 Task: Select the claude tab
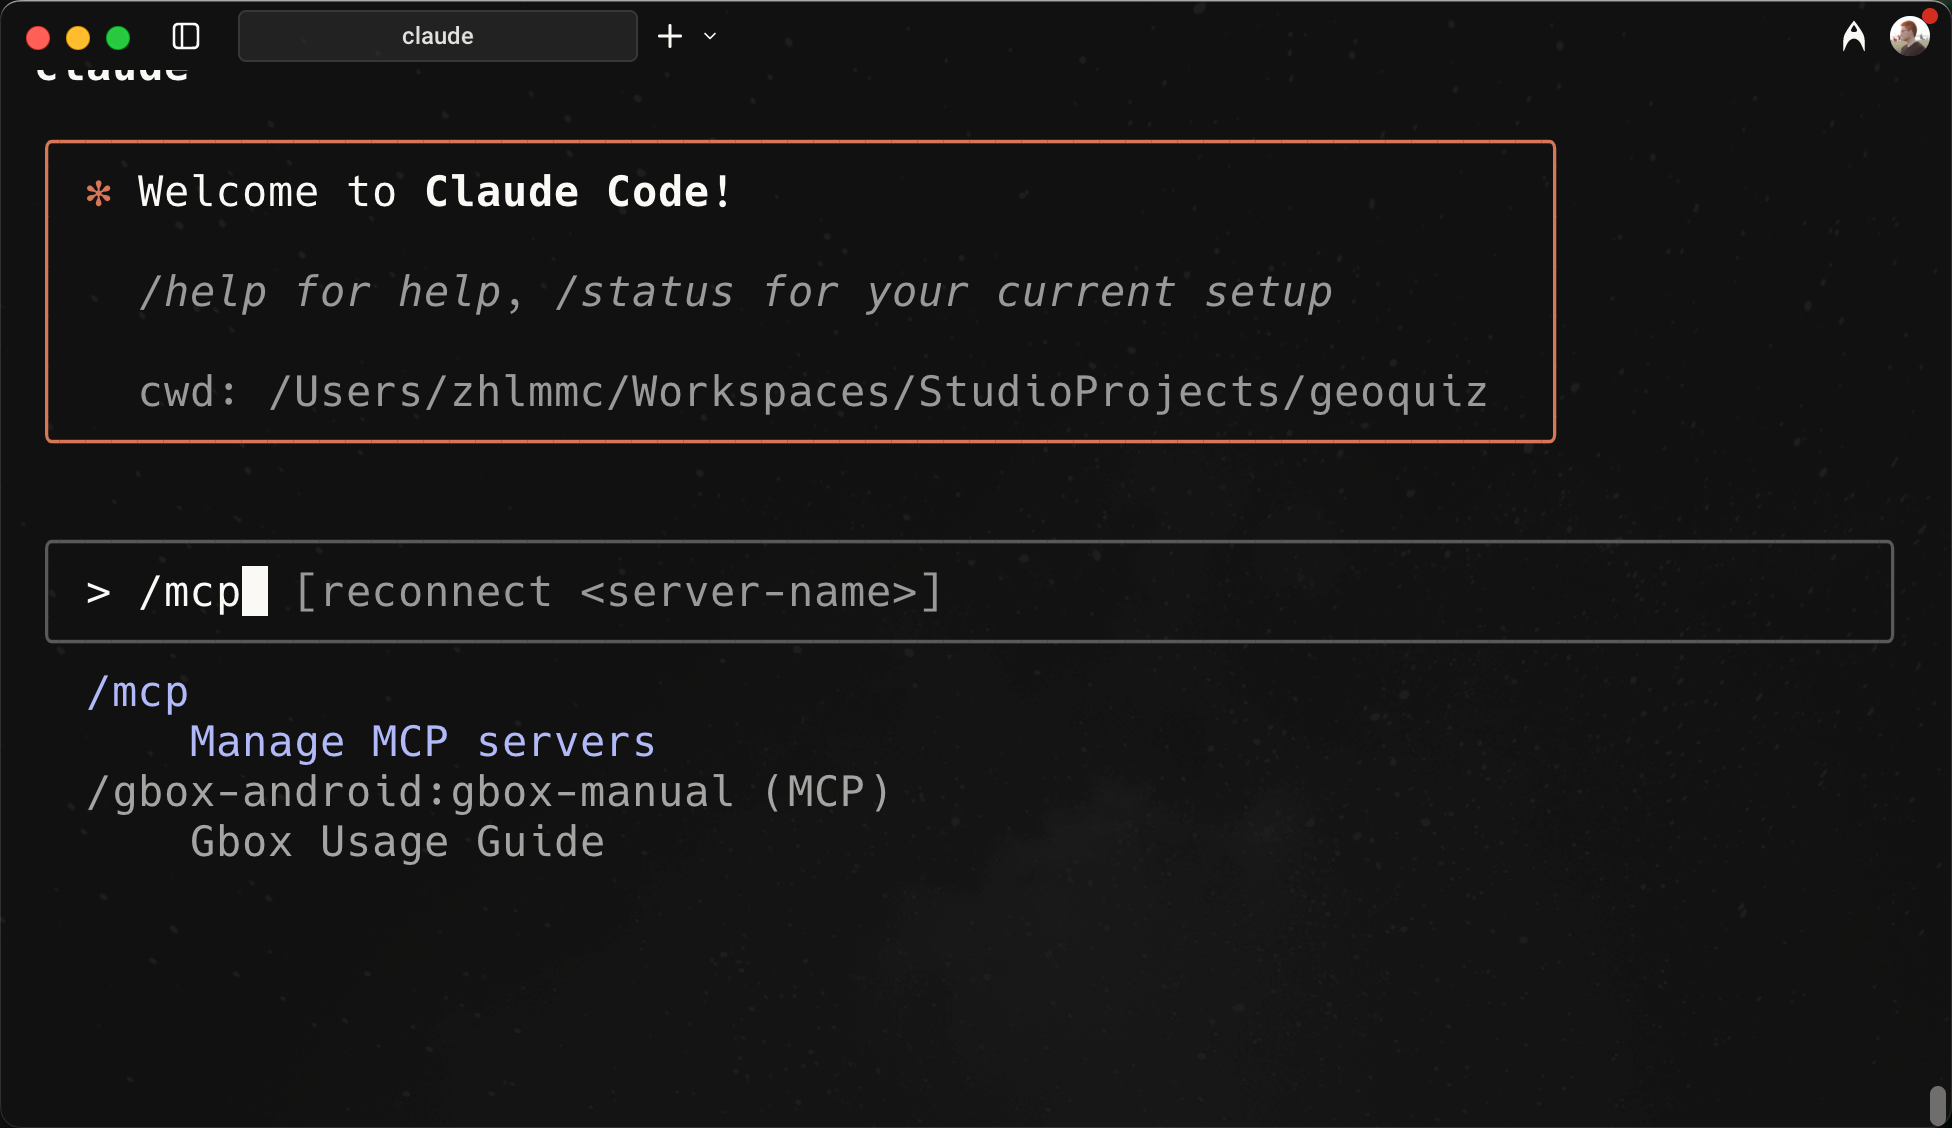[x=437, y=36]
